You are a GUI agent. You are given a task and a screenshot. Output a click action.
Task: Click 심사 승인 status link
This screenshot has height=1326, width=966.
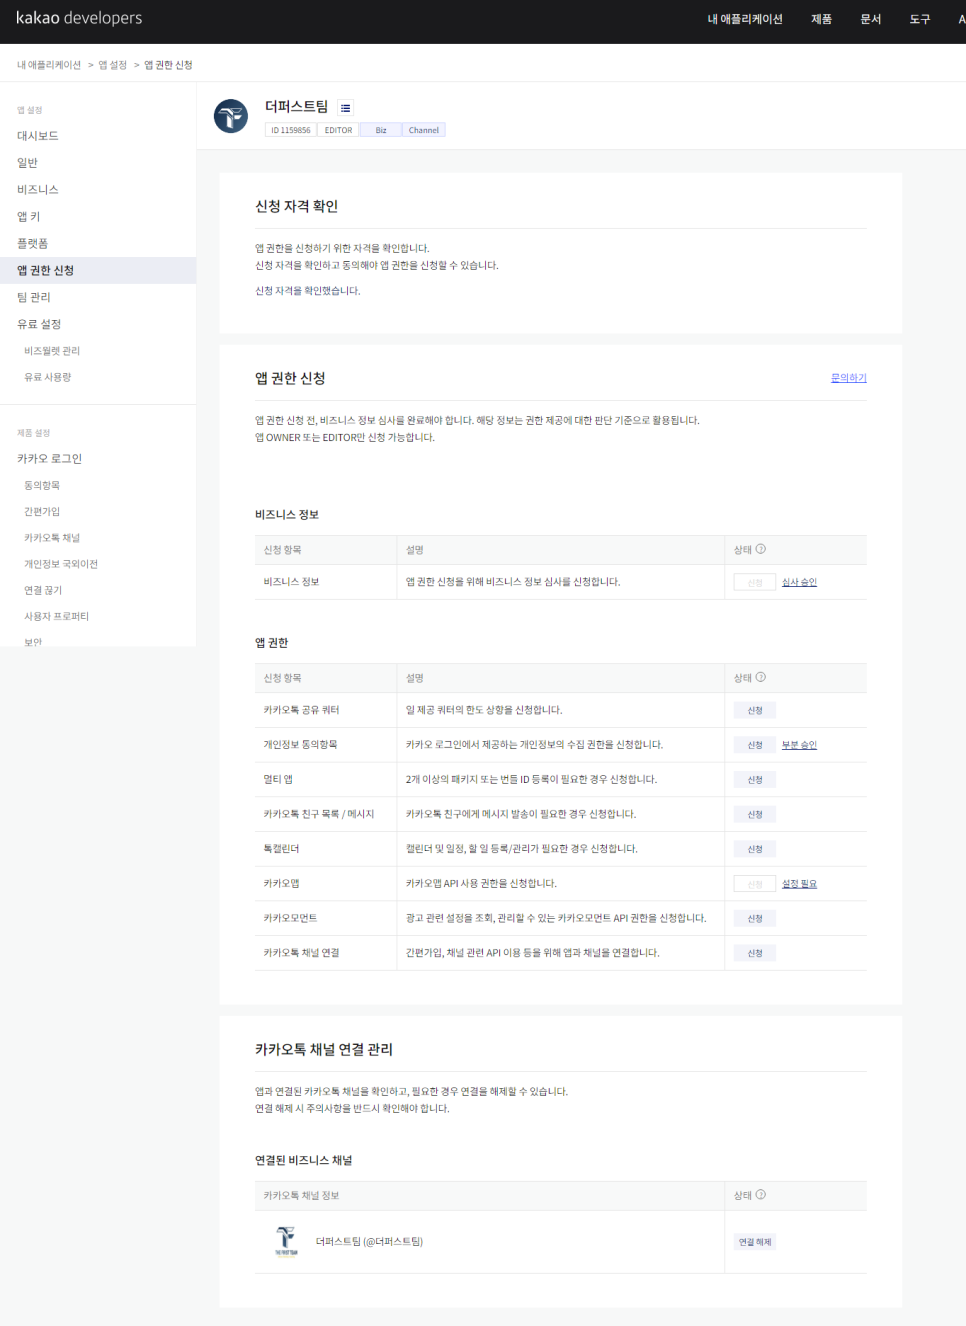coord(799,582)
